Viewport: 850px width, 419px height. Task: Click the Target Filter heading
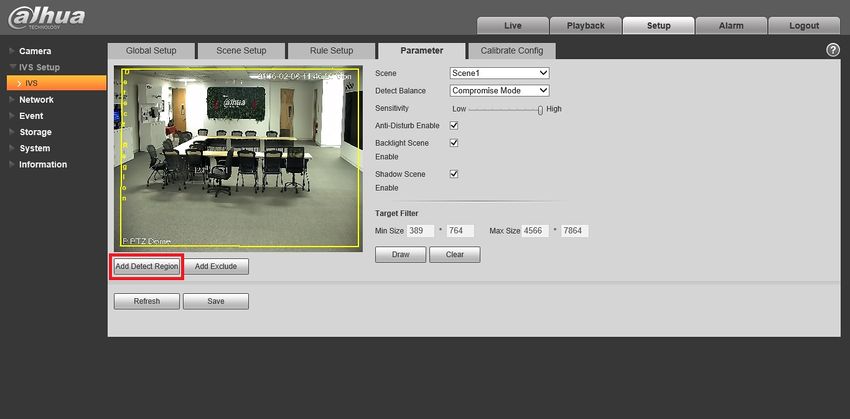(x=397, y=214)
